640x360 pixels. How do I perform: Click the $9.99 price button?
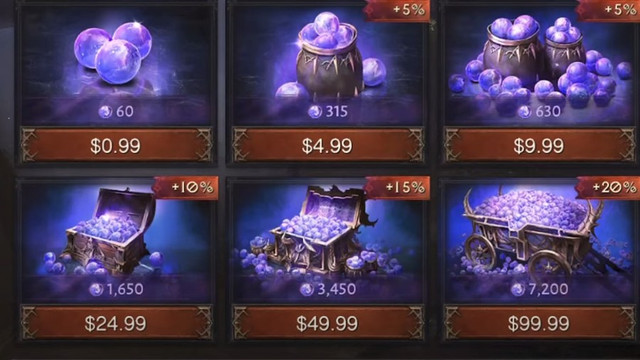click(x=539, y=145)
